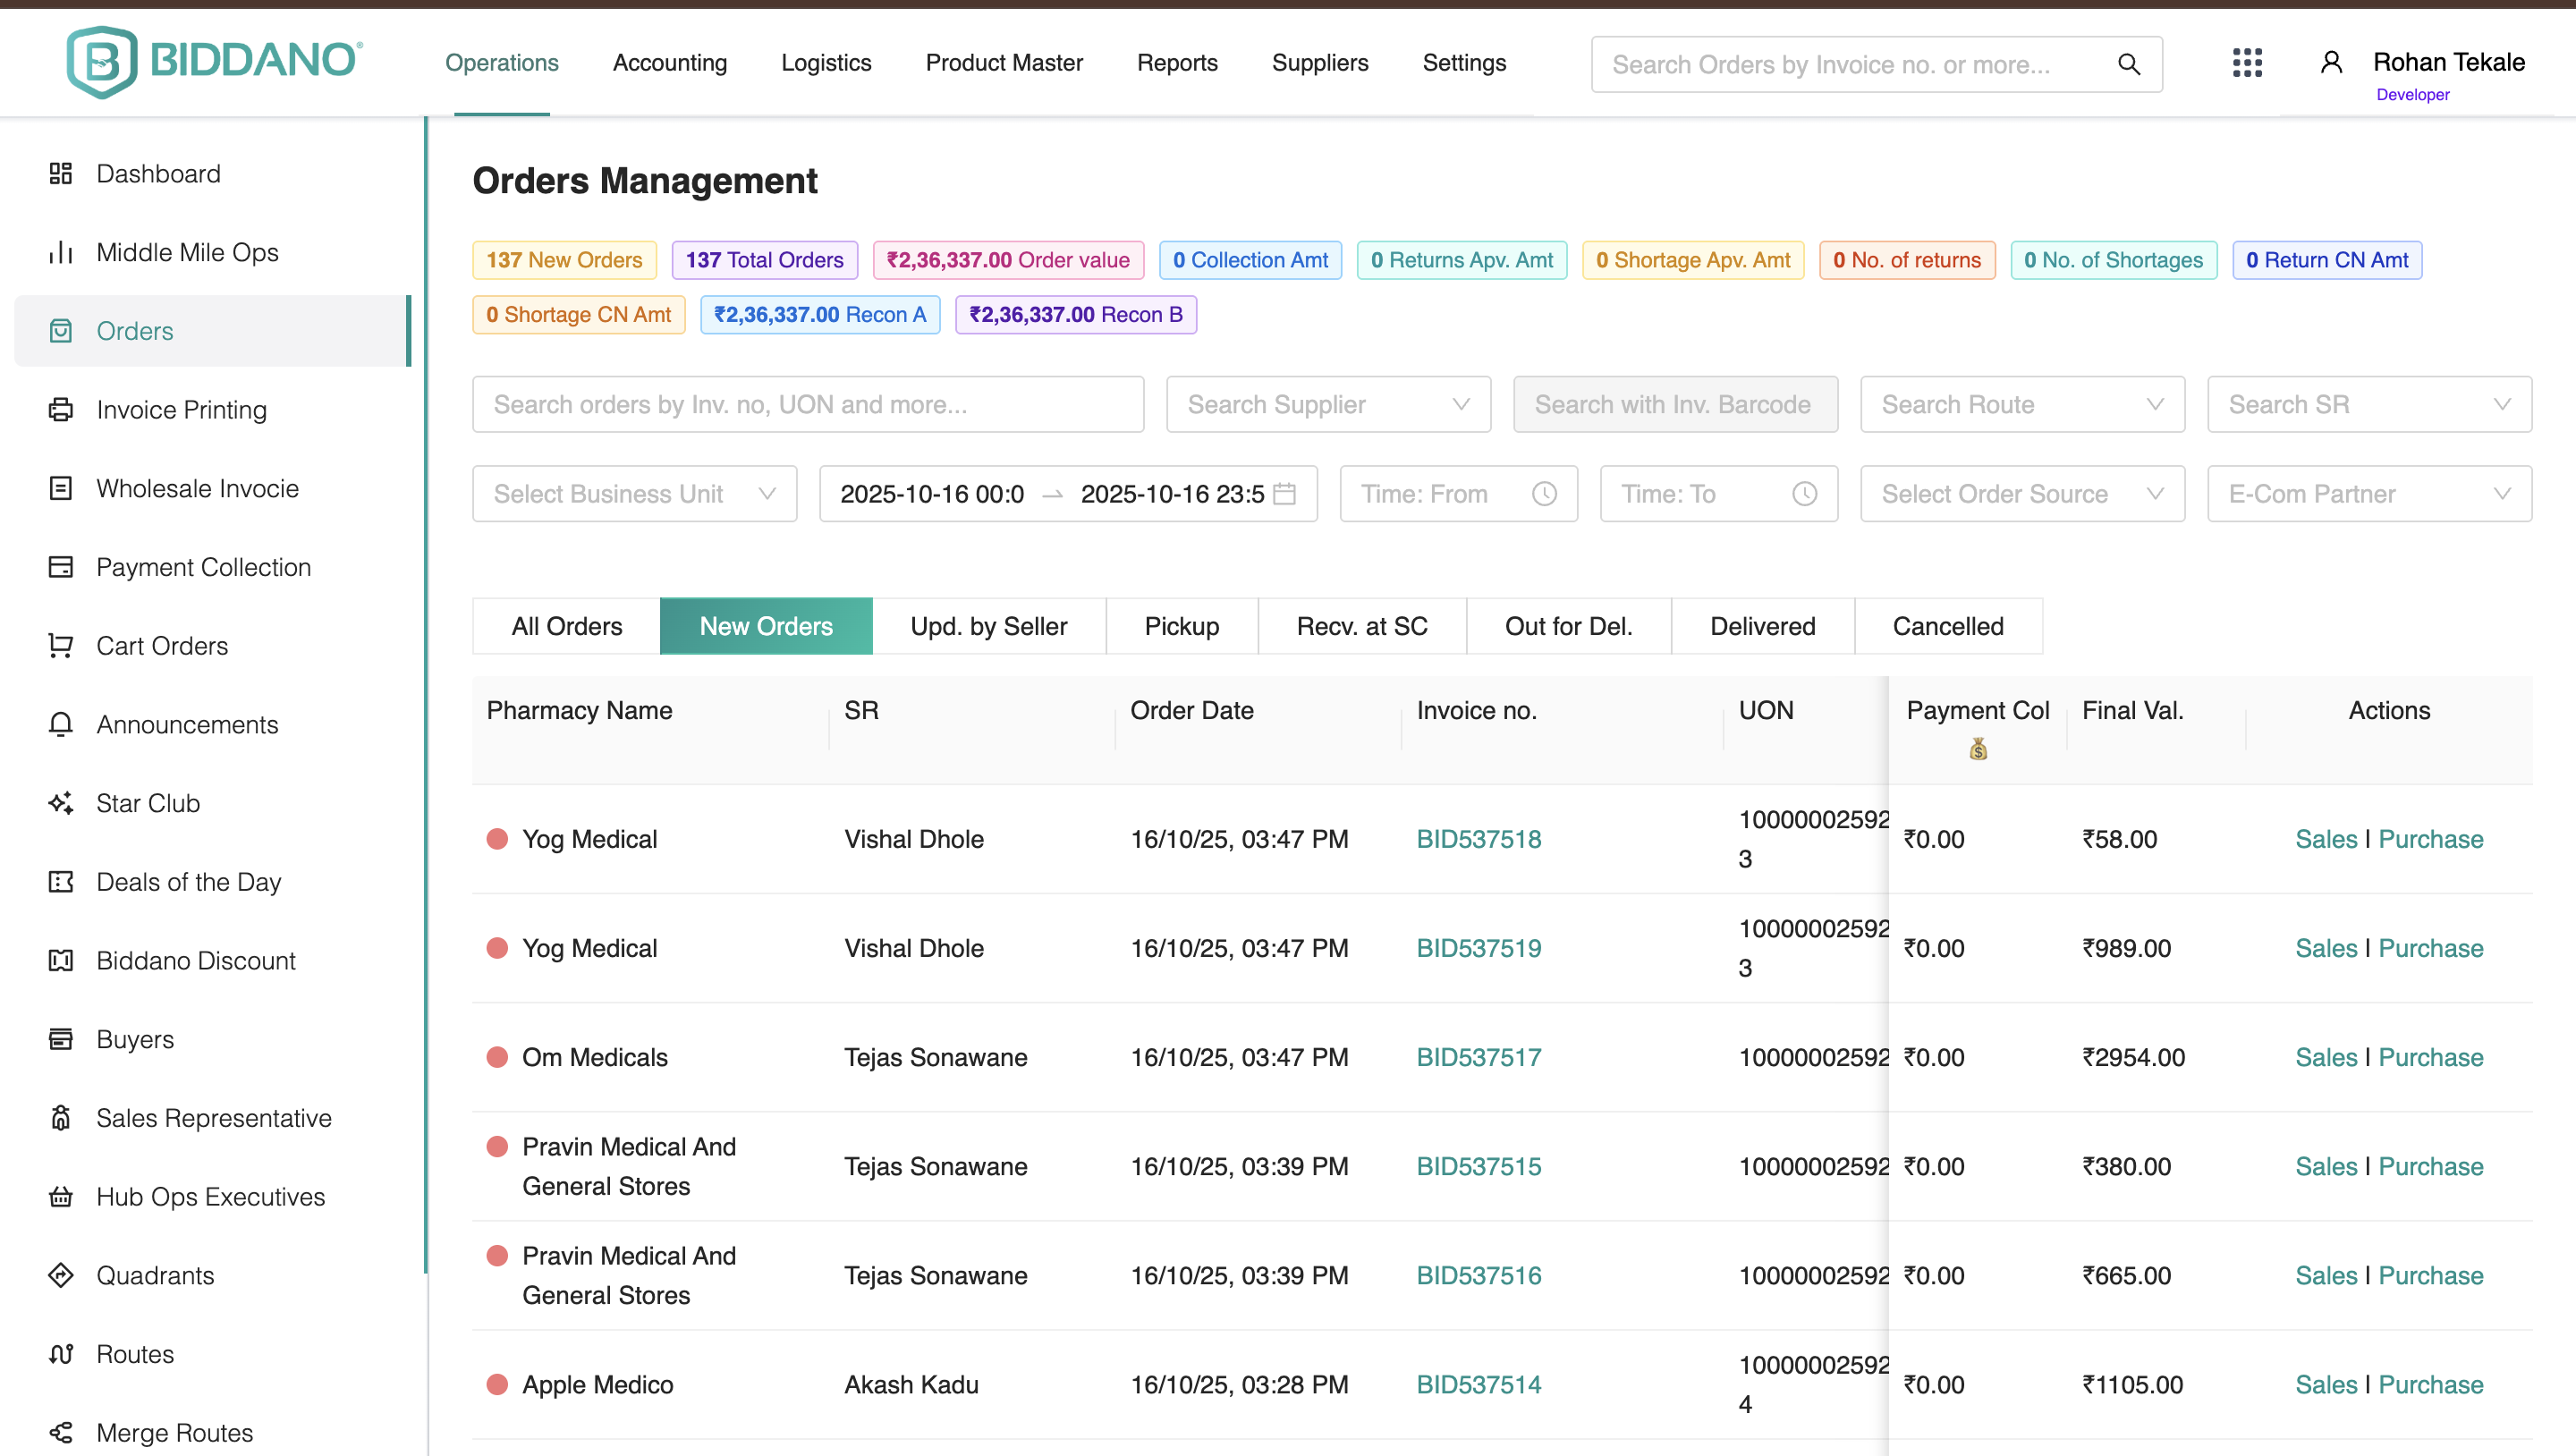Switch to the All Orders tab
Viewport: 2576px width, 1456px height.
[567, 627]
